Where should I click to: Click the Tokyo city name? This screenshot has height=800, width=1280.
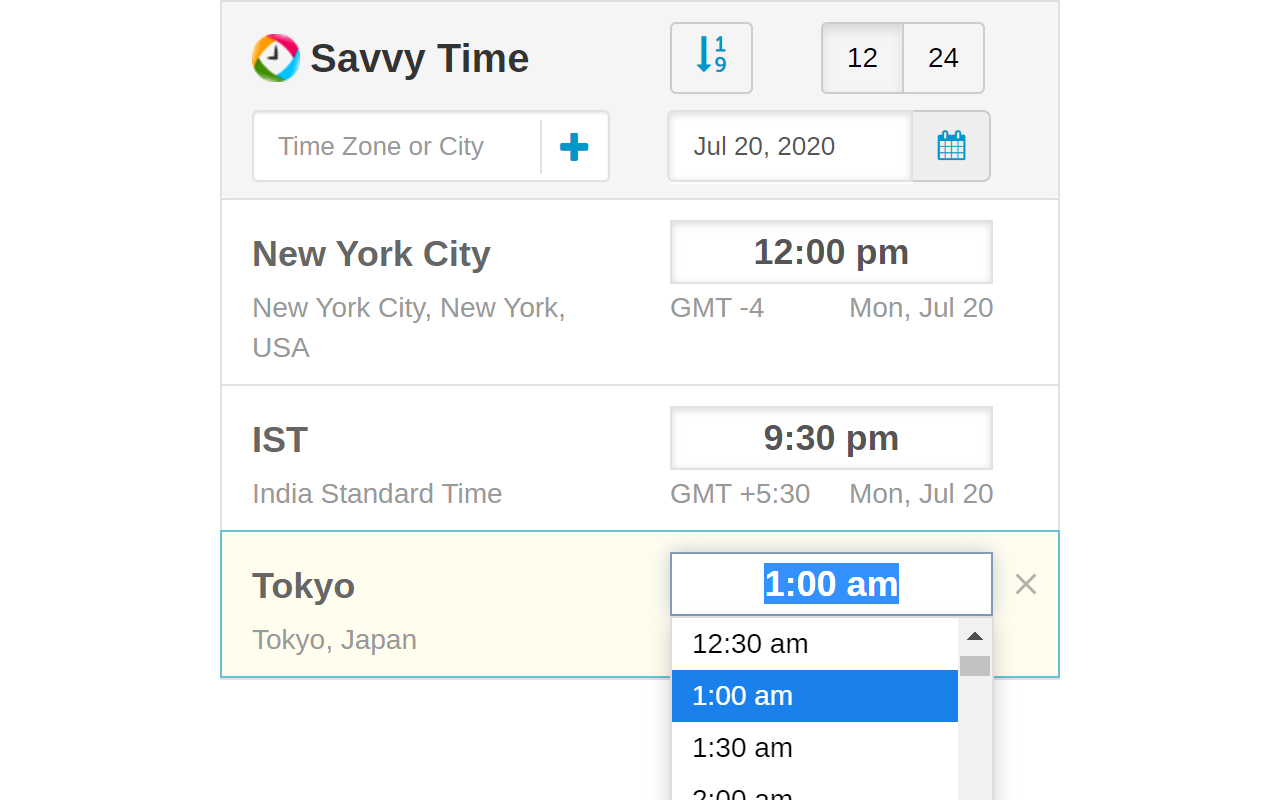tap(303, 586)
